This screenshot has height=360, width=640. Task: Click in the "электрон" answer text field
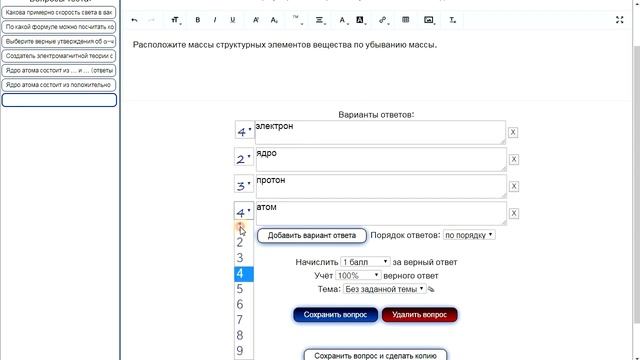click(380, 132)
